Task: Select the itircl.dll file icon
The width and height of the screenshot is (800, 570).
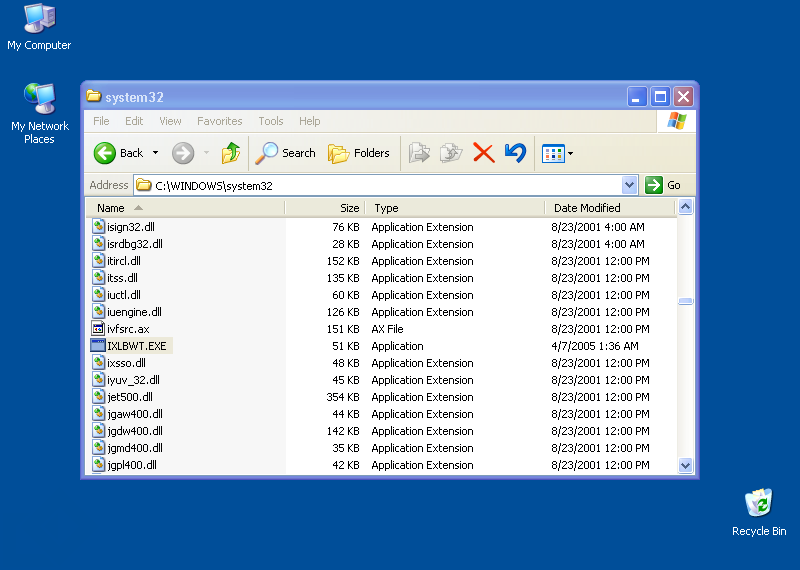Action: 98,260
